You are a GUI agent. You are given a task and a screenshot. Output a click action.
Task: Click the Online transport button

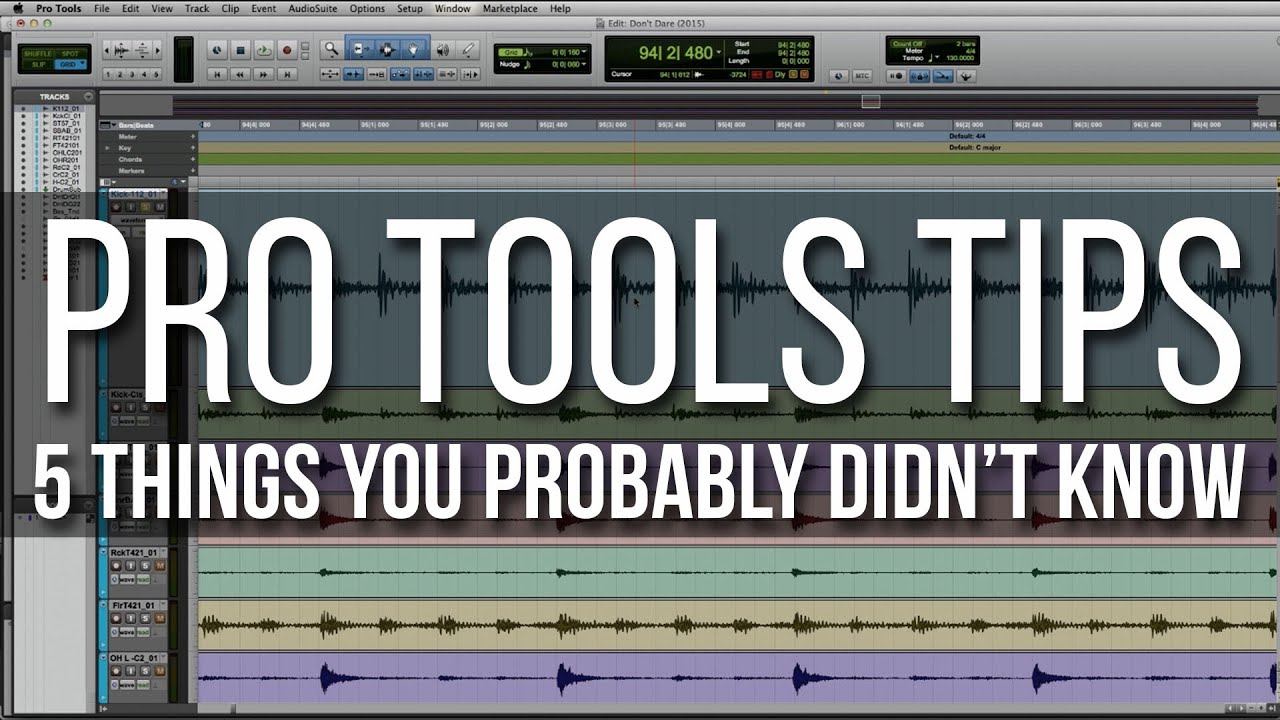coord(217,50)
